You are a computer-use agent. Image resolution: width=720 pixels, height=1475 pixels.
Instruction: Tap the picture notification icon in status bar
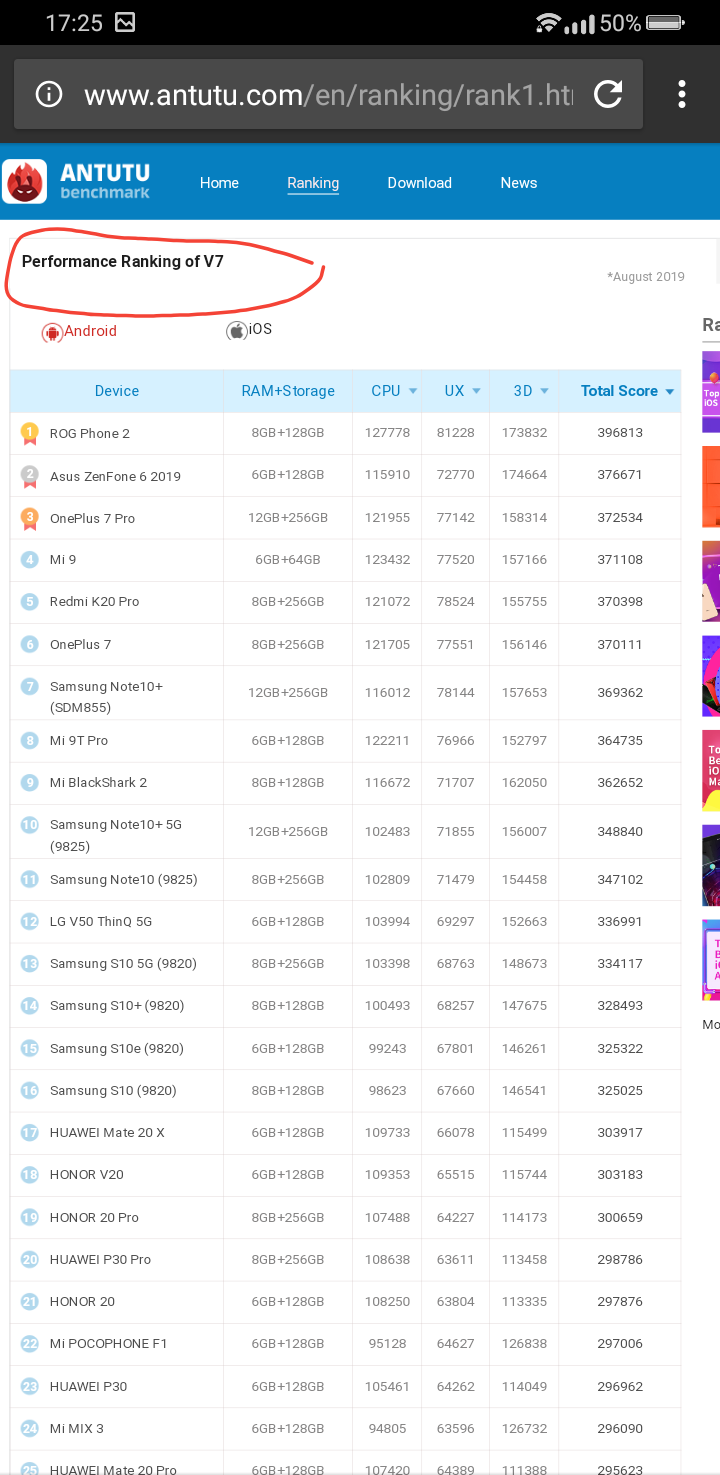pos(125,22)
